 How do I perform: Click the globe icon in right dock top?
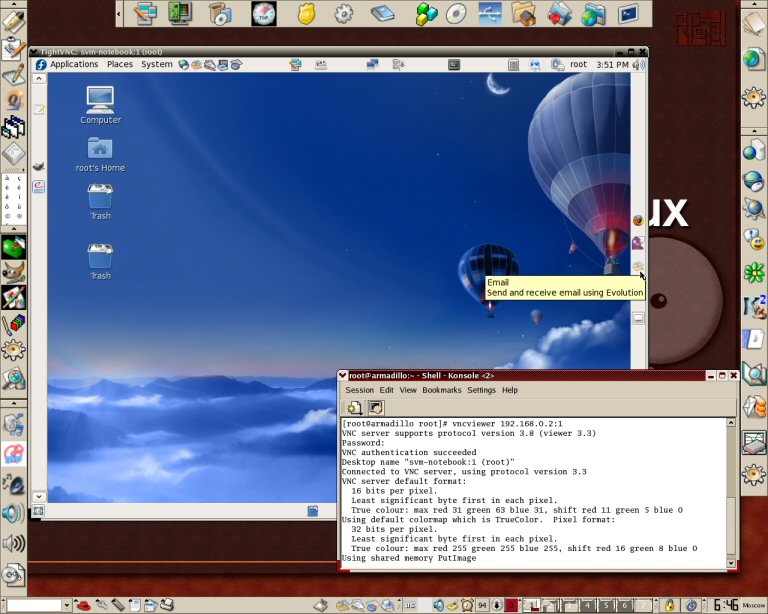[x=752, y=59]
